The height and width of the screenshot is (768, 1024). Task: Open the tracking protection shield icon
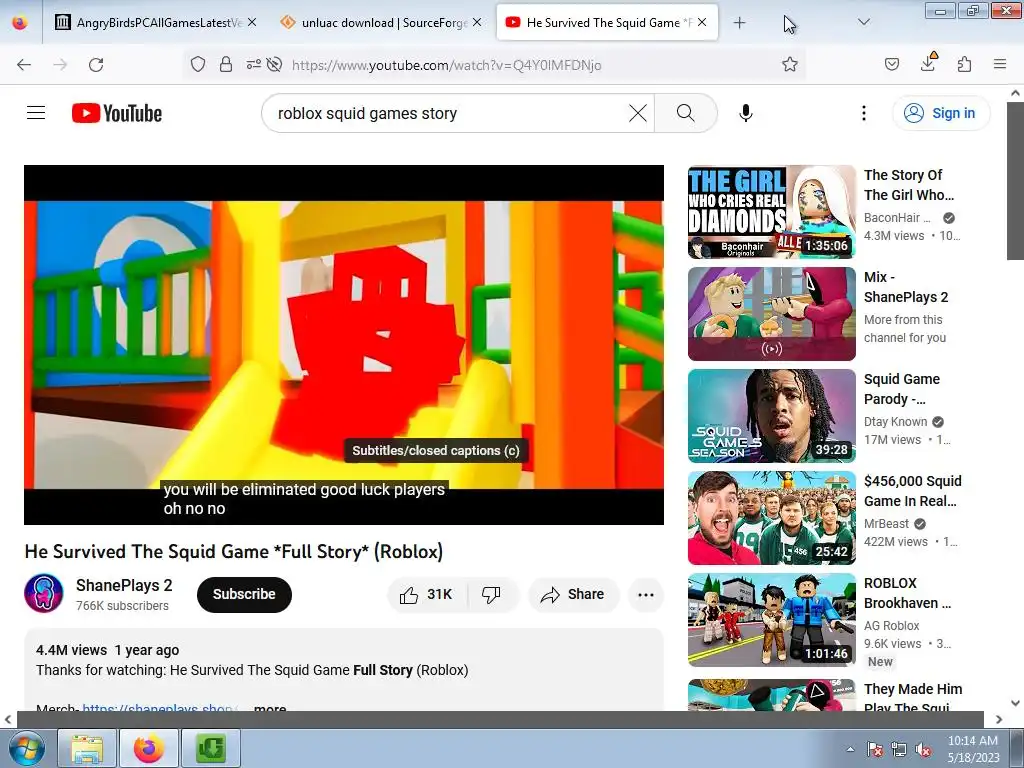coord(198,64)
